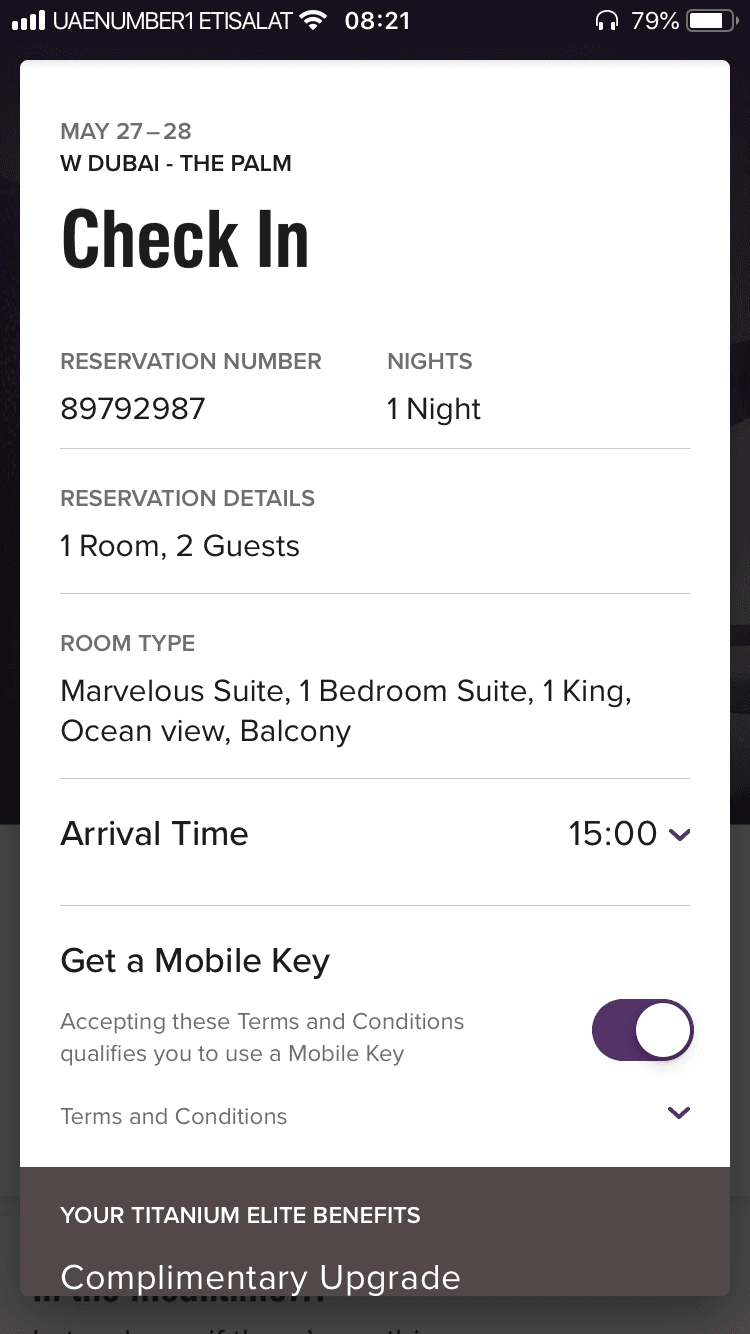750x1334 pixels.
Task: Tap the battery icon in status bar
Action: click(712, 21)
